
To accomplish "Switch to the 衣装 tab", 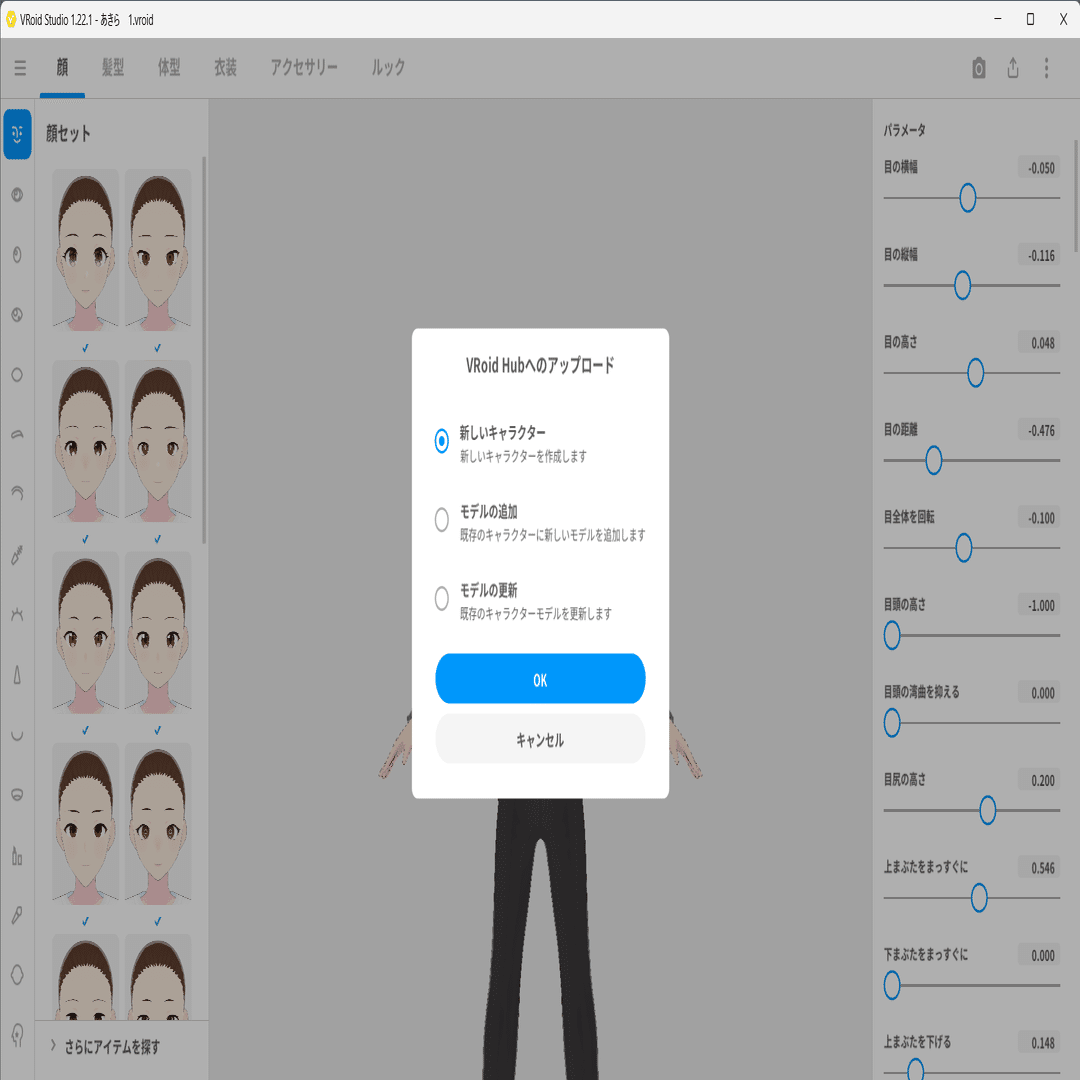I will click(x=225, y=68).
